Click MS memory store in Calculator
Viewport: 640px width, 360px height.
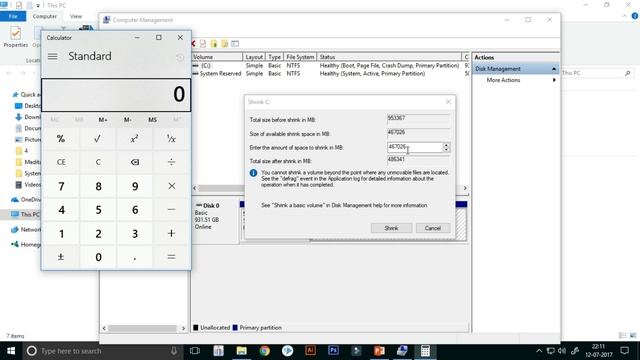pos(152,120)
